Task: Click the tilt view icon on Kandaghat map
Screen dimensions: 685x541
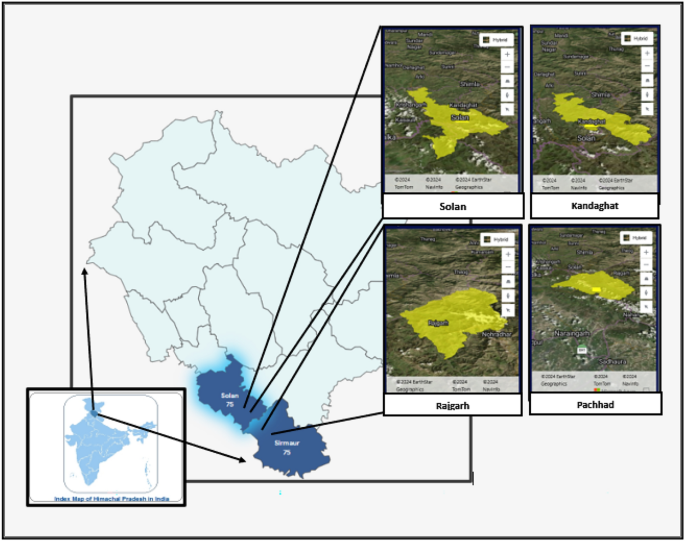Action: 647,80
